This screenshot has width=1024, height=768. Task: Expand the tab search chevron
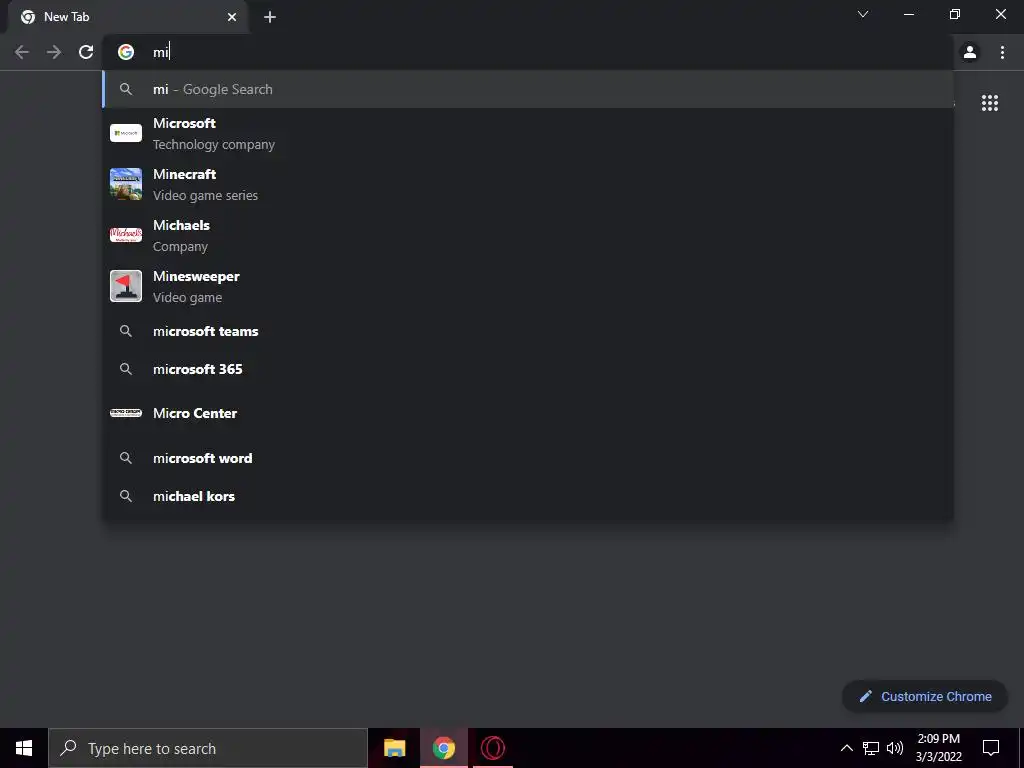(863, 14)
